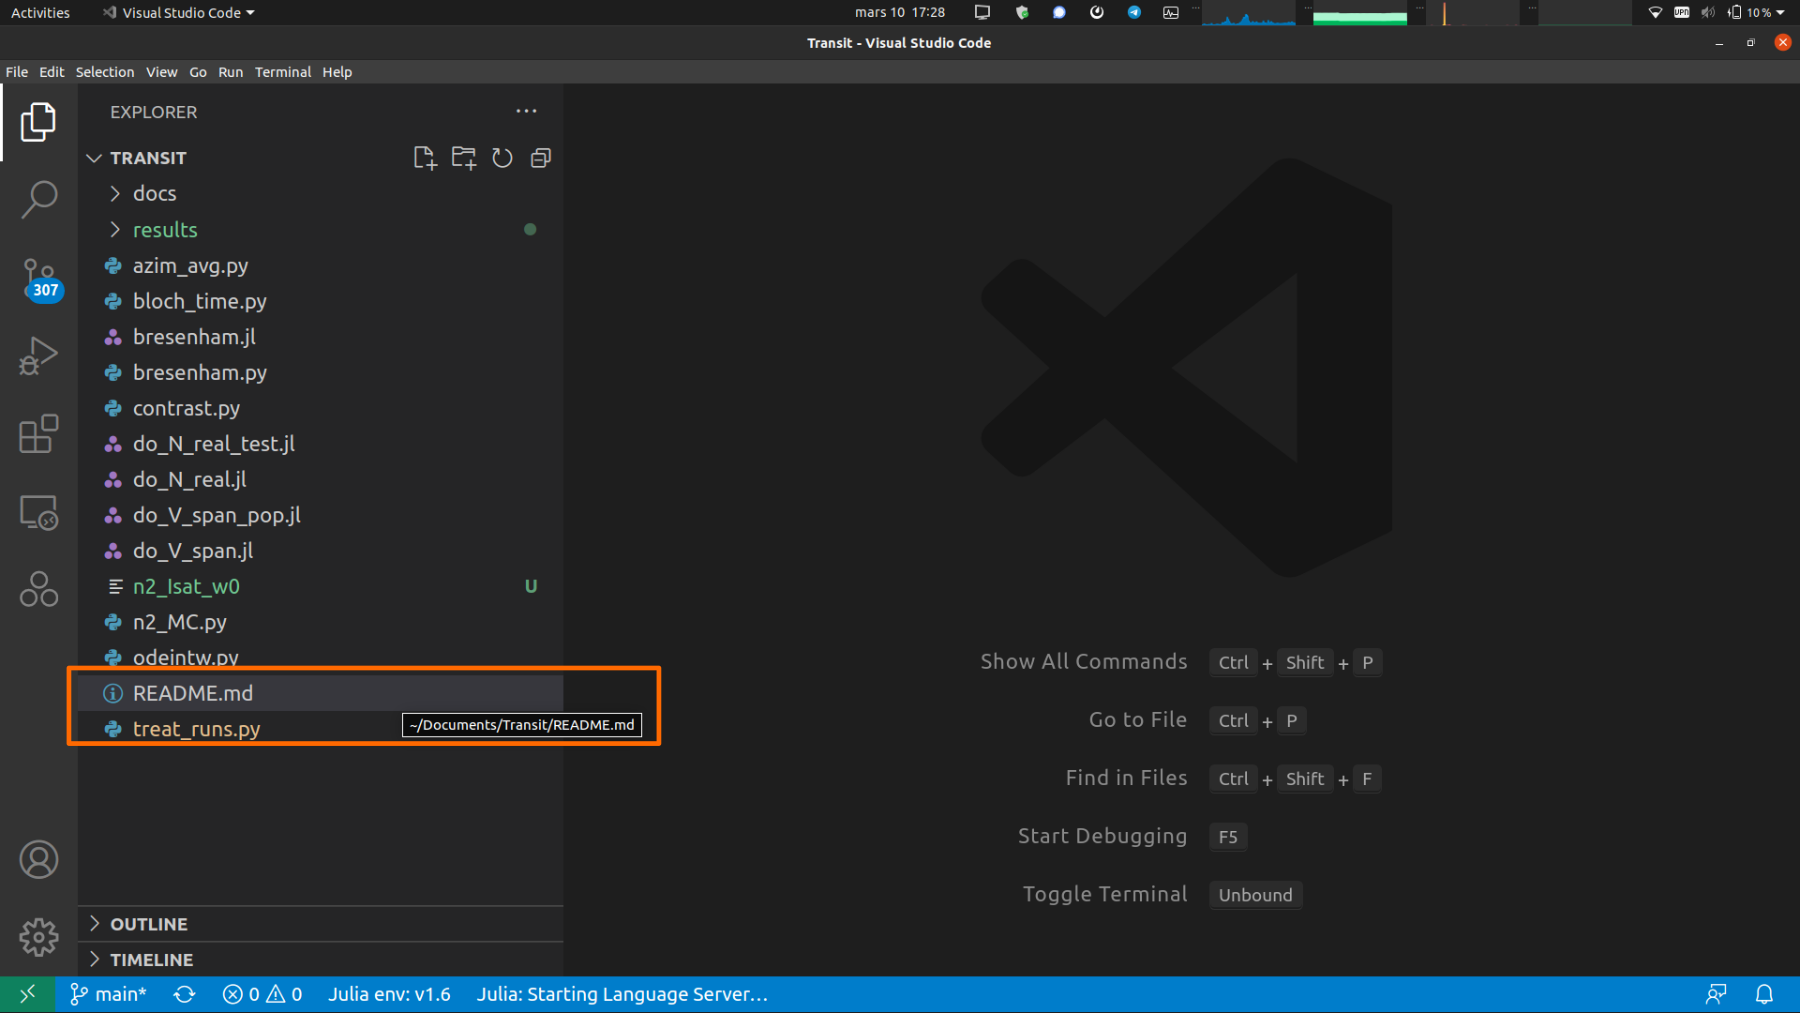The width and height of the screenshot is (1800, 1013).
Task: Click Julia env: v1.6 in status bar
Action: coord(389,994)
